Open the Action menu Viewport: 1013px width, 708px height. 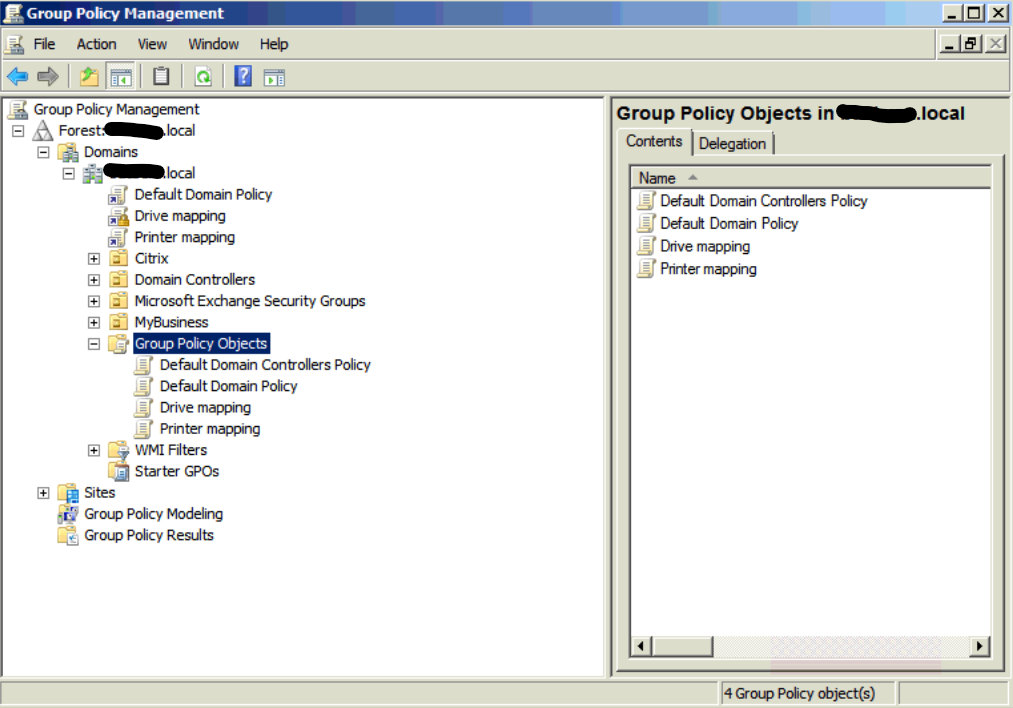pos(96,44)
